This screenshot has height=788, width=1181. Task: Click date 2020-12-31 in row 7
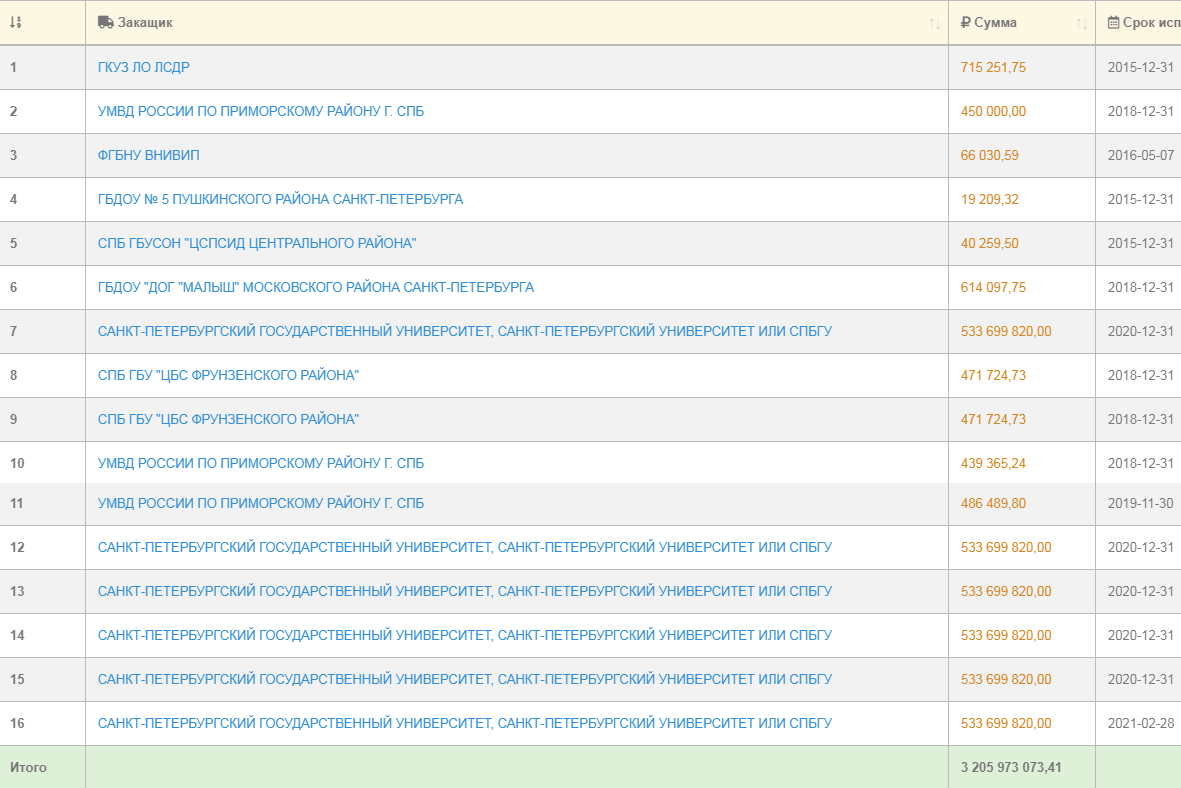pyautogui.click(x=1140, y=331)
